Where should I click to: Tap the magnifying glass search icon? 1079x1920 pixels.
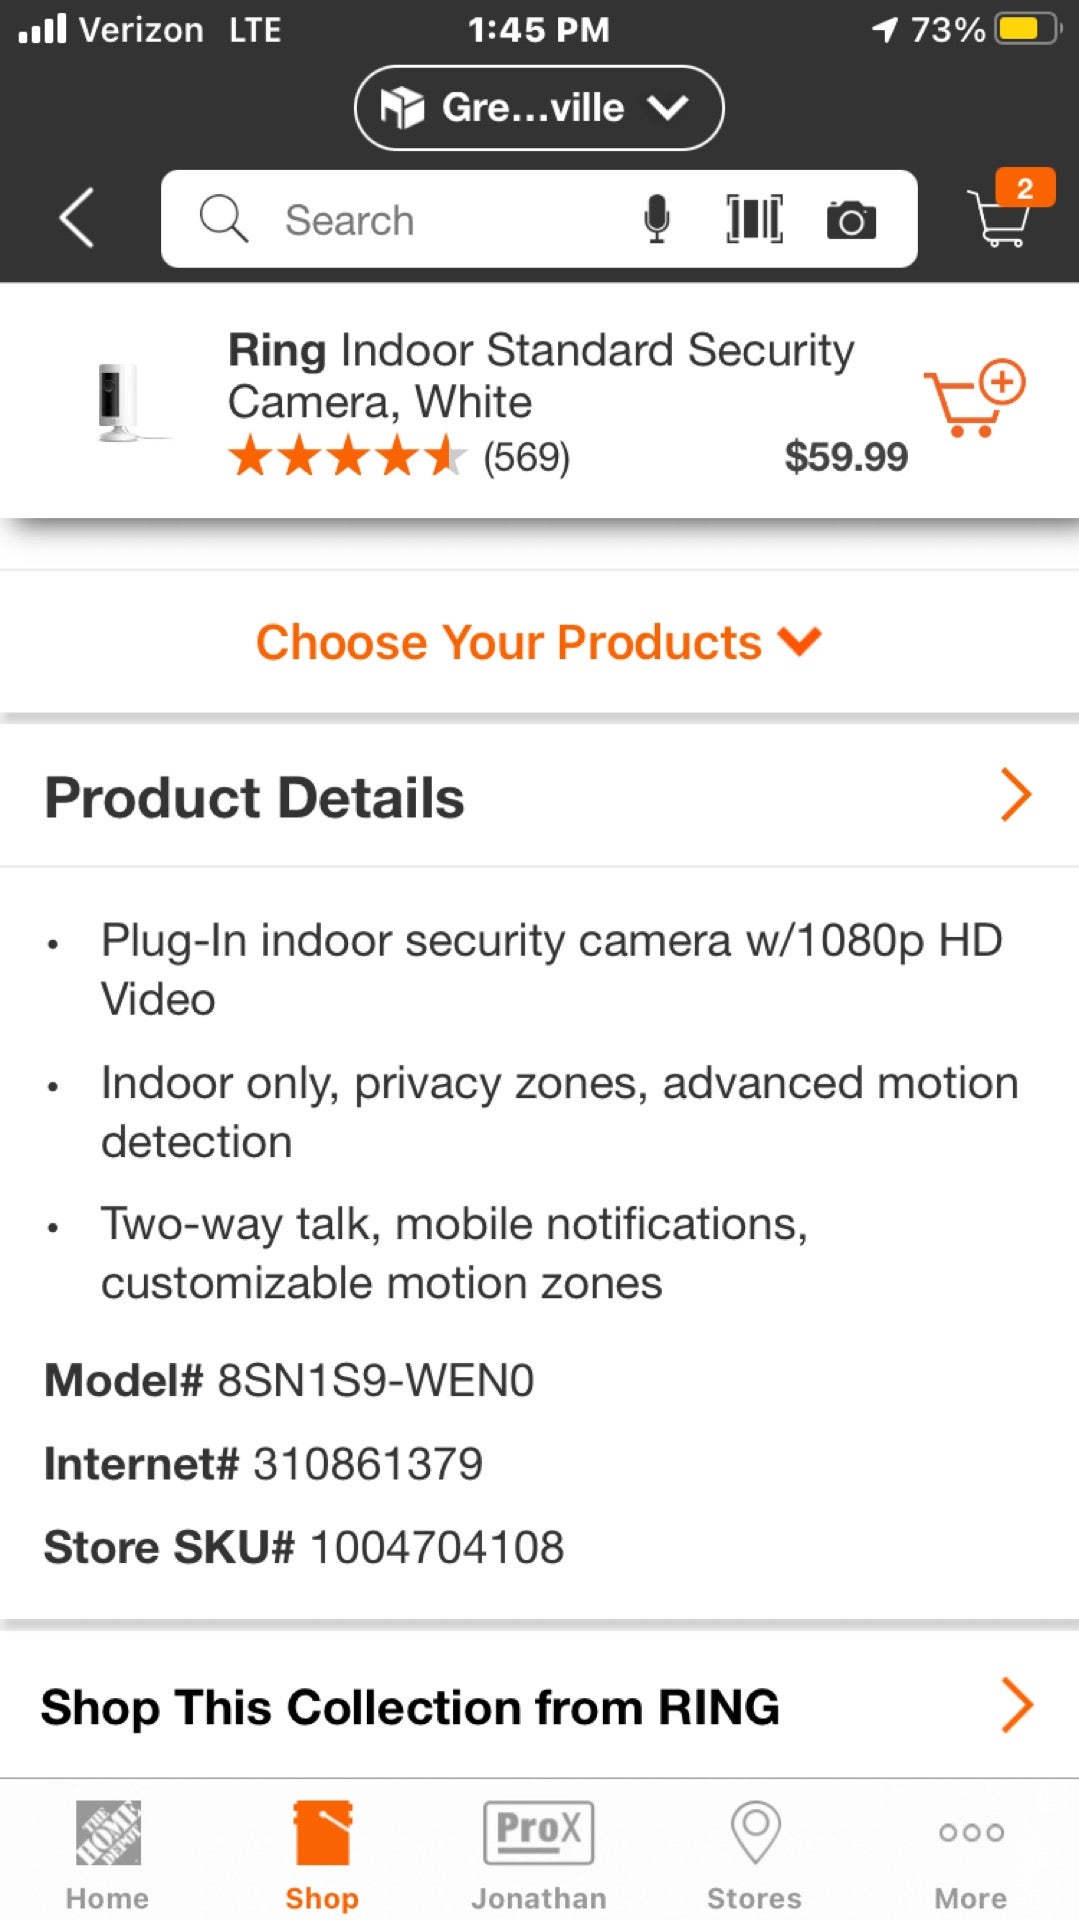tap(224, 219)
